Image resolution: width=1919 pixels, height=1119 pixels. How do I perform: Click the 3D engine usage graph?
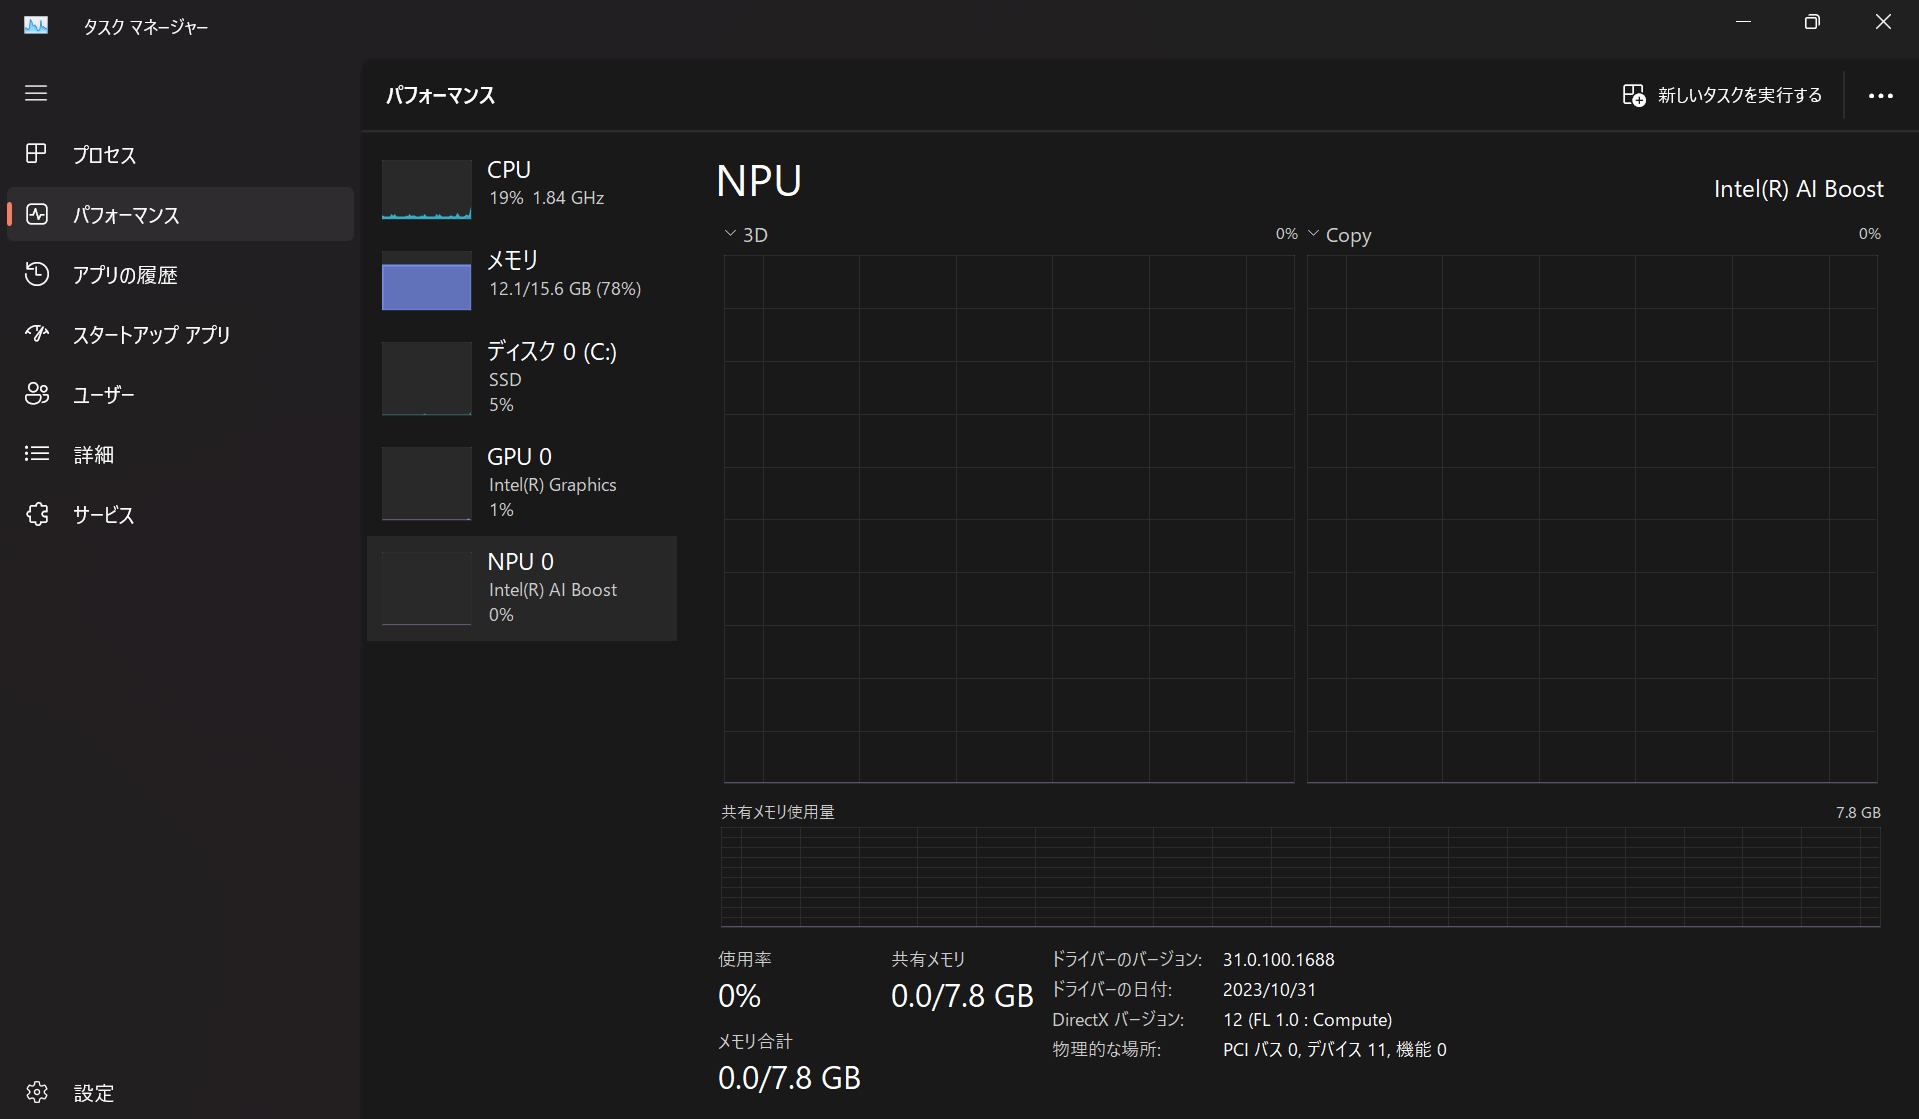point(1009,518)
